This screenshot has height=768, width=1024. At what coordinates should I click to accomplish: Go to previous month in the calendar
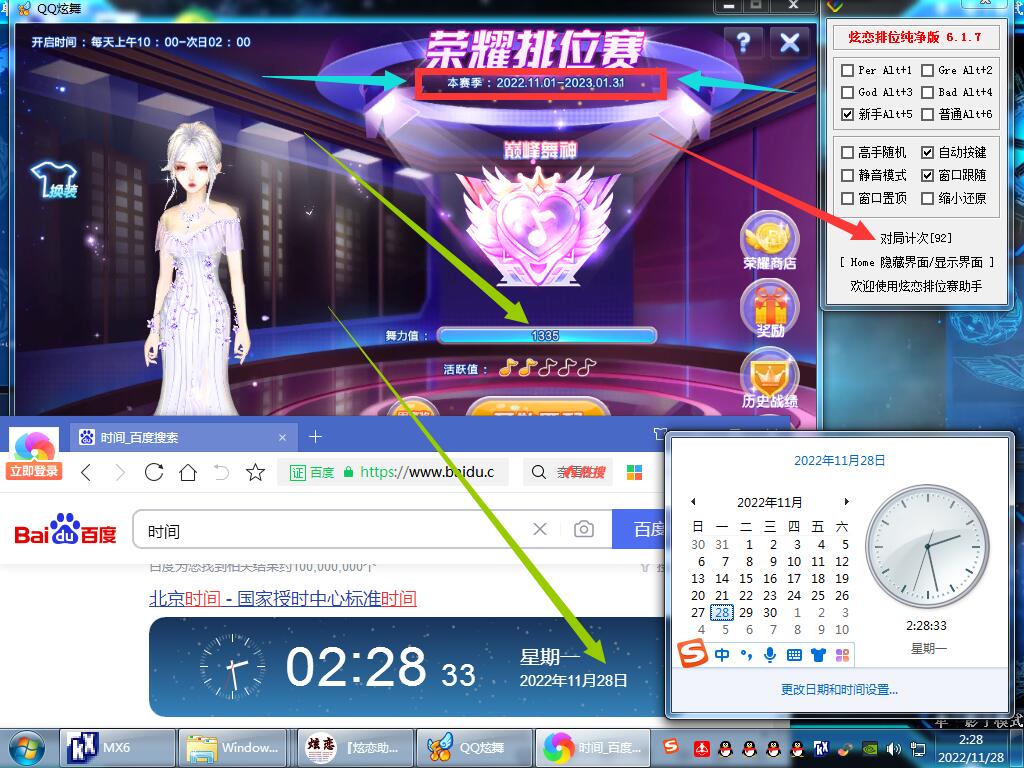[693, 502]
